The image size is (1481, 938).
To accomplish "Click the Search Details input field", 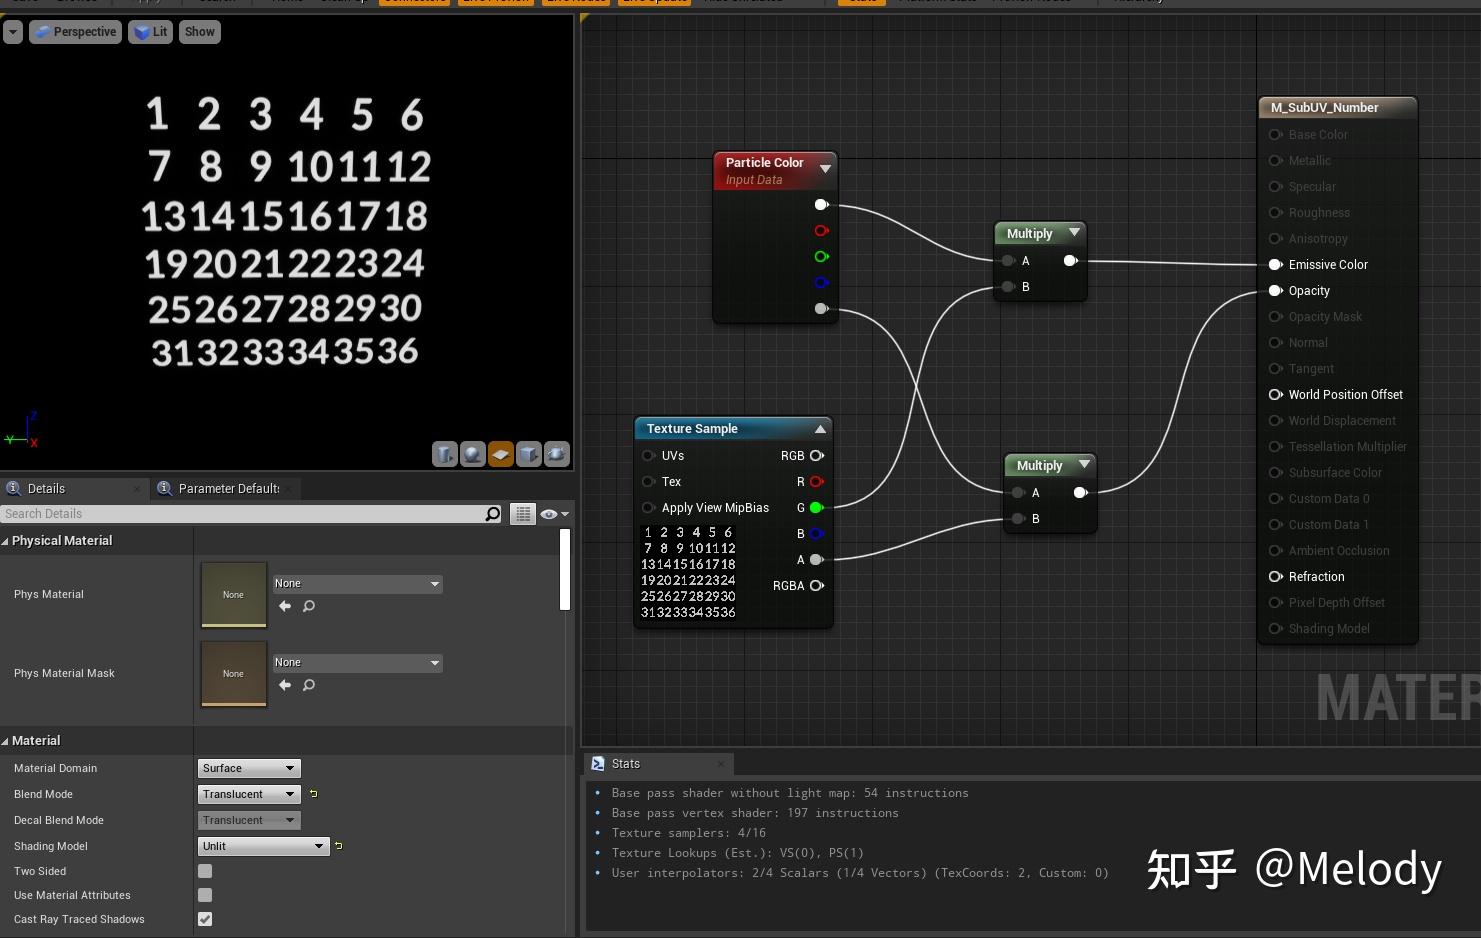I will coord(240,514).
